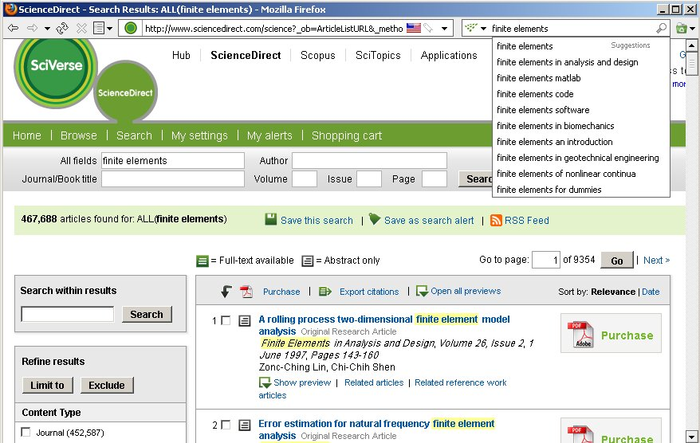Screen dimensions: 700x443
Task: Open the navigation history dropdown arrow
Action: 47,29
